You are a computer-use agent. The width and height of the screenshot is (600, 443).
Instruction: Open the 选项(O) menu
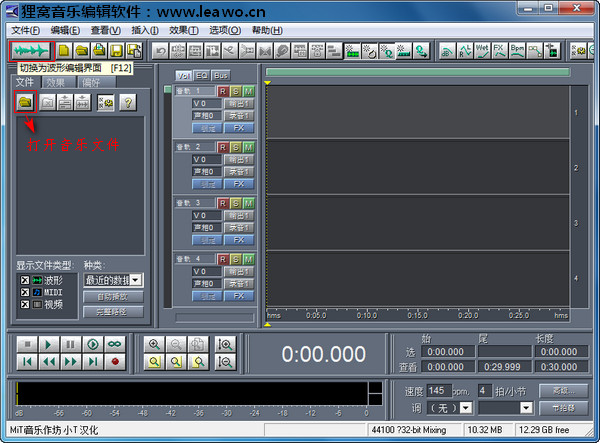[225, 30]
